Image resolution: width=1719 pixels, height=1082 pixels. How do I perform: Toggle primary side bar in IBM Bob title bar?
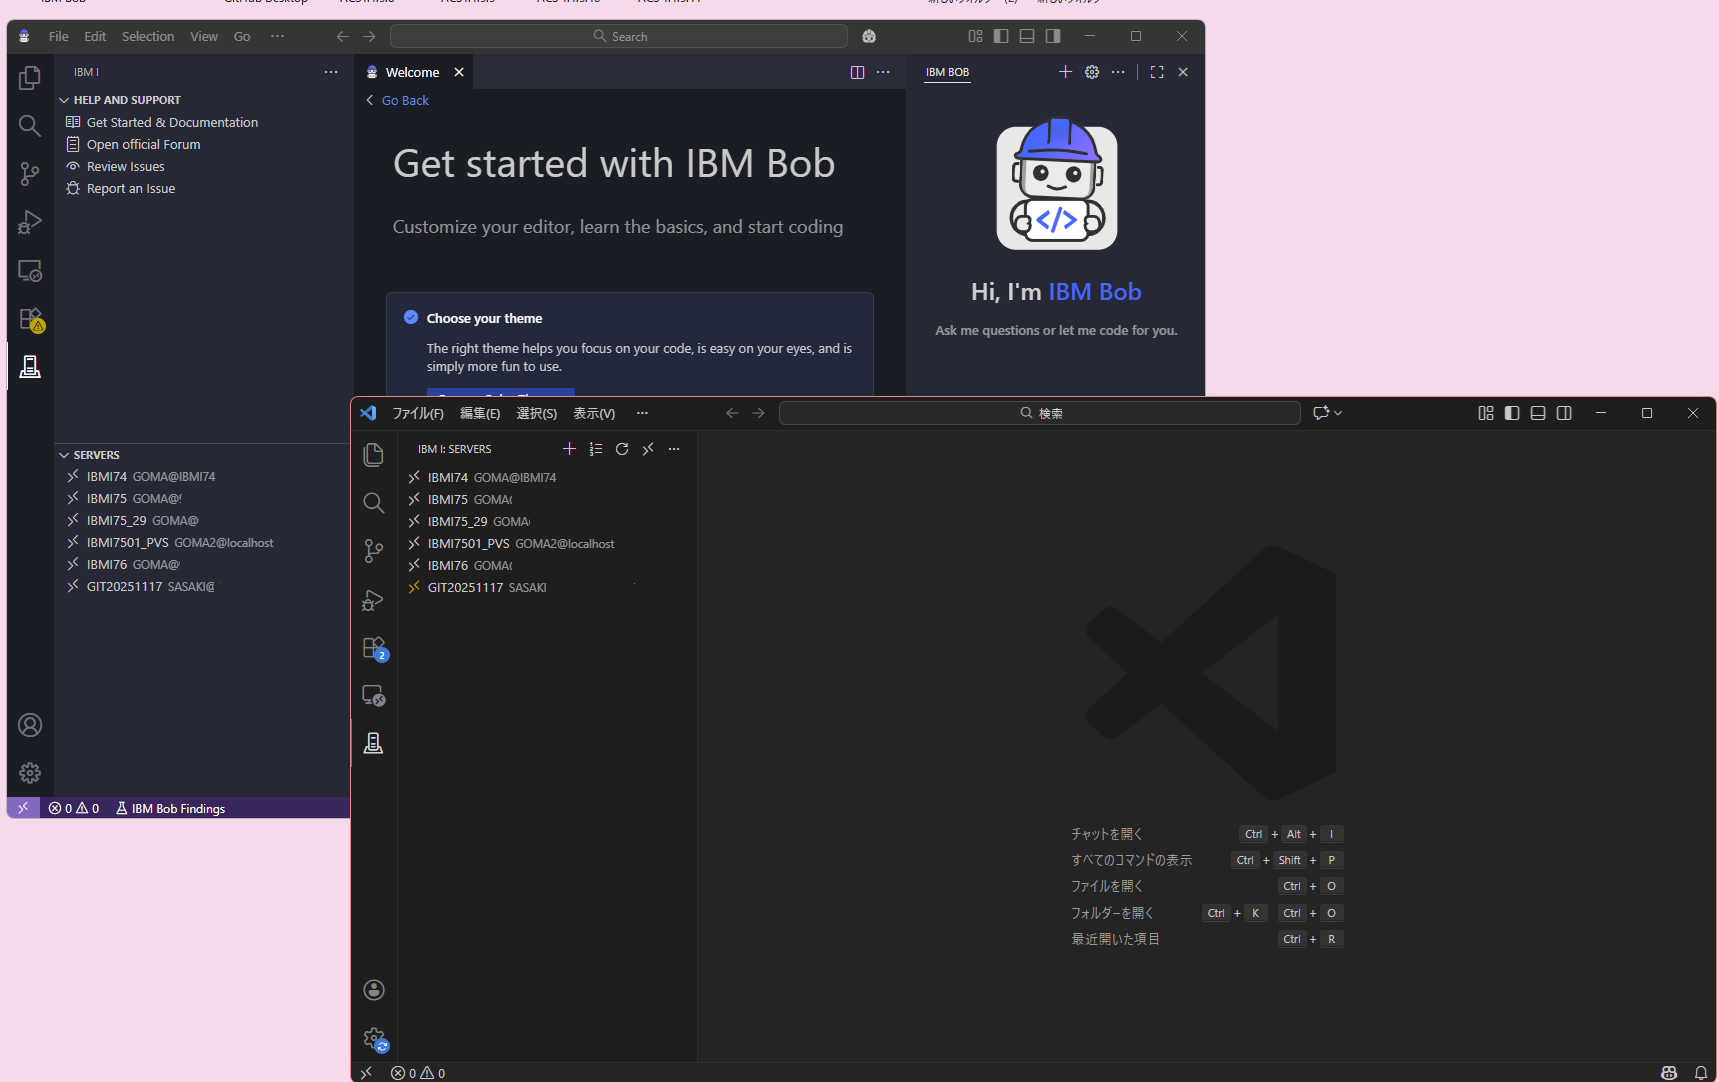(x=1001, y=36)
